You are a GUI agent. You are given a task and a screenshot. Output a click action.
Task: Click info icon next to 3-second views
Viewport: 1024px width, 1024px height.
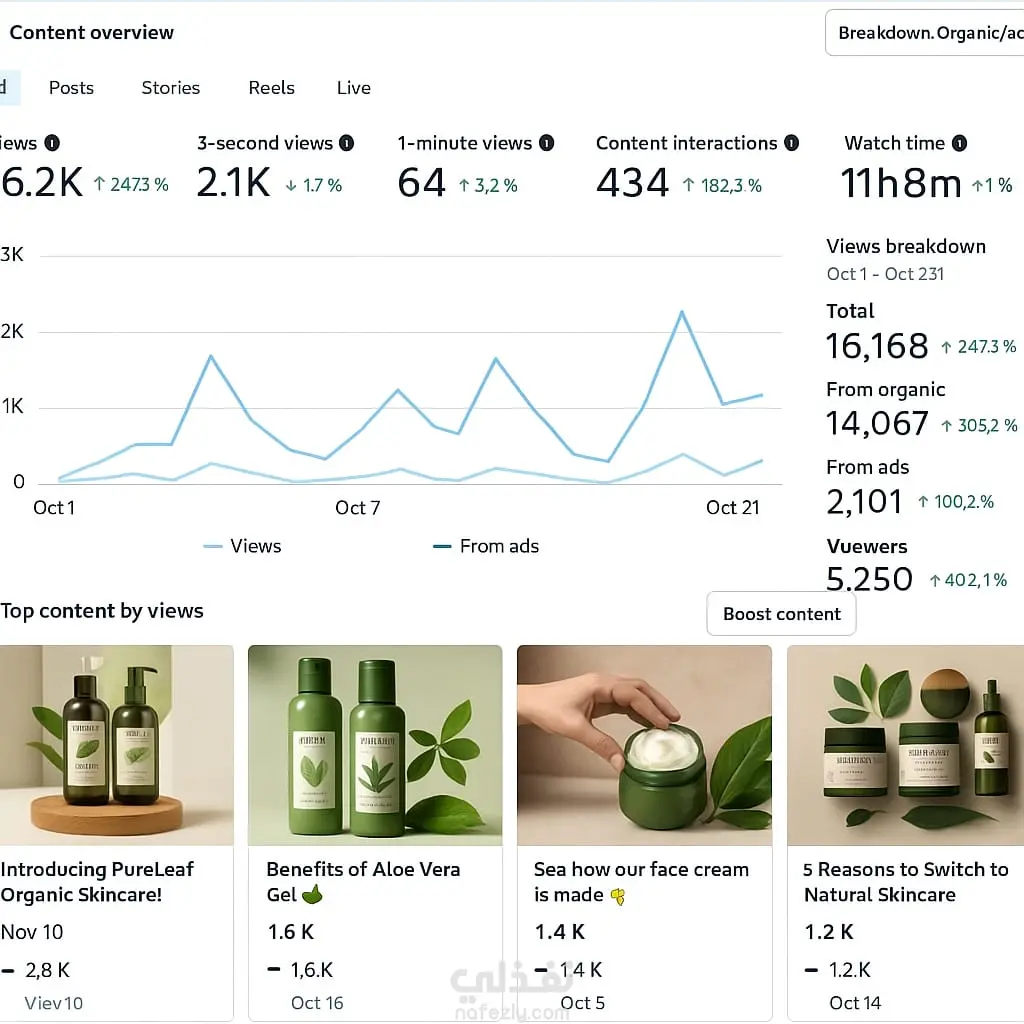pos(347,143)
